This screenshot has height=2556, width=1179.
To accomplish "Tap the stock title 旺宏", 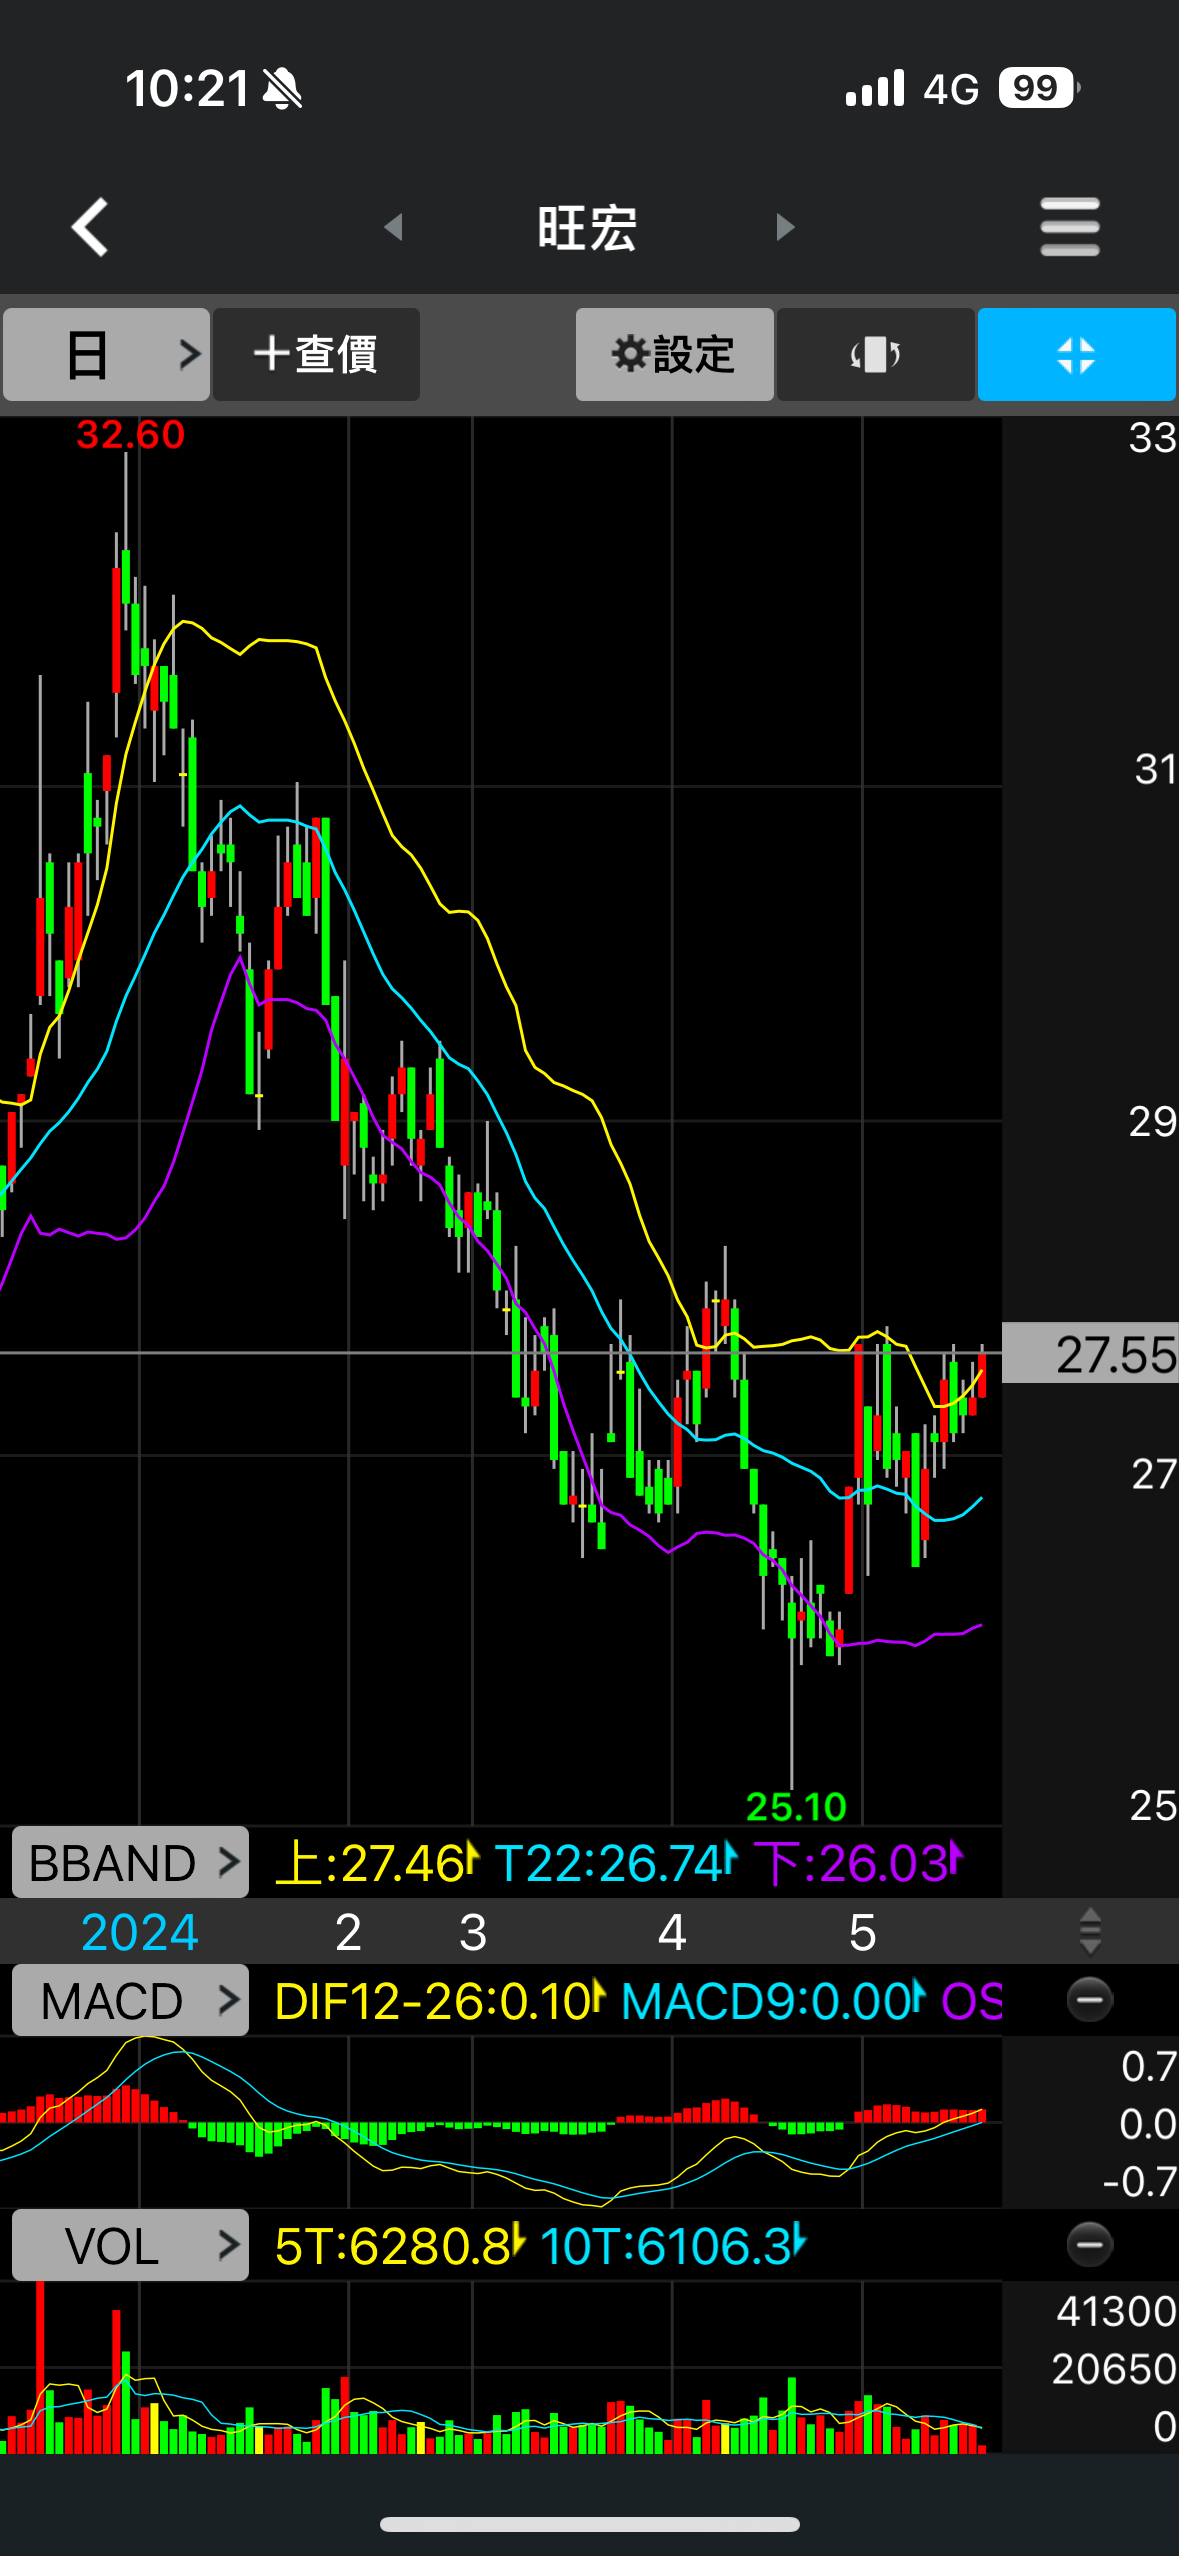I will [x=588, y=228].
